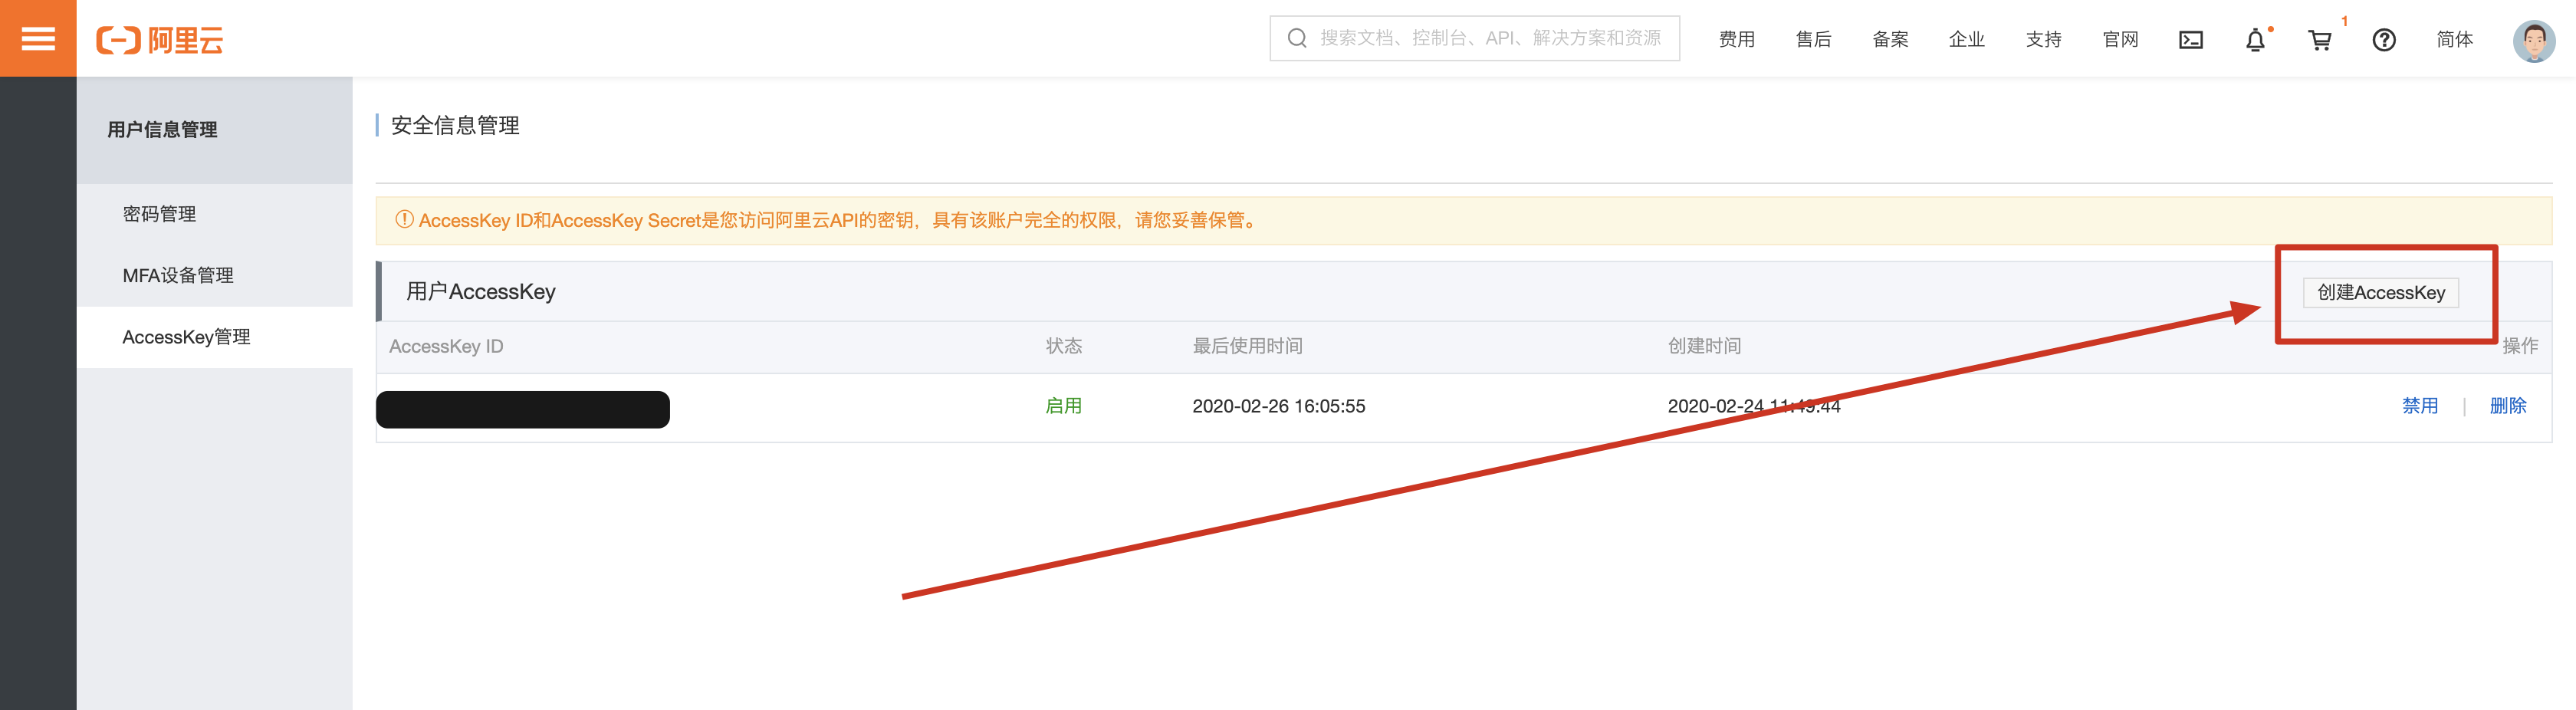Open the shopping cart
This screenshot has height=710, width=2576.
click(2319, 40)
